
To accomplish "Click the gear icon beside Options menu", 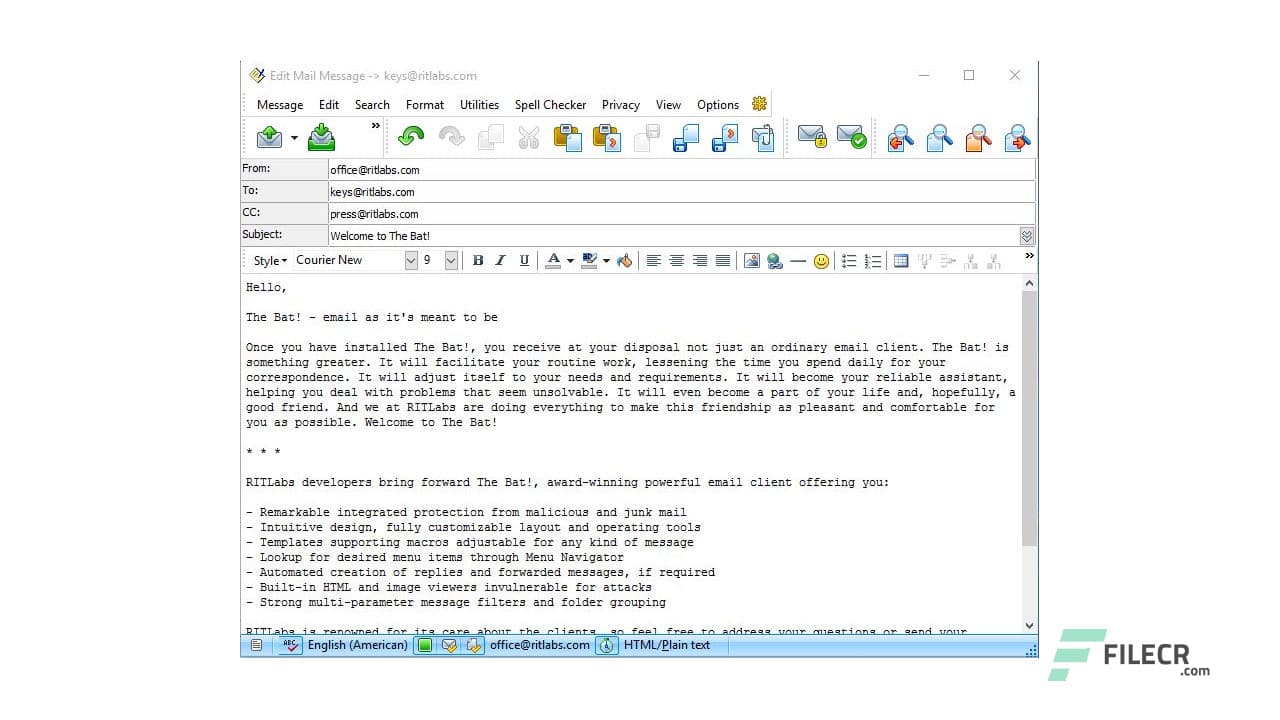I will (759, 103).
